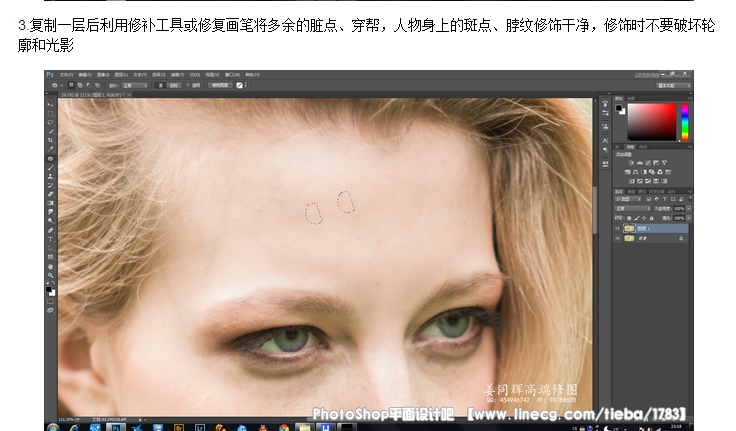Click the Add to Selection option icon
This screenshot has height=431, width=736.
click(x=80, y=85)
